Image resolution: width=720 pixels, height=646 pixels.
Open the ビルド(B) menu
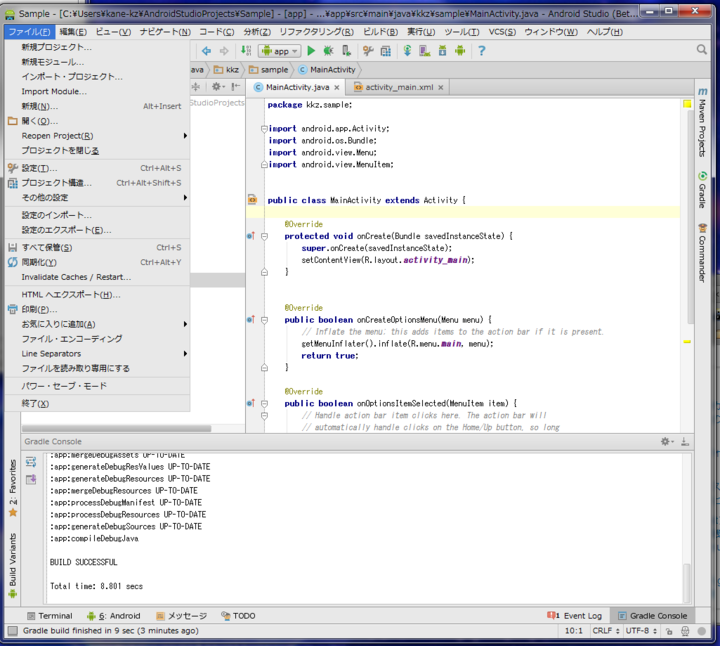380,32
